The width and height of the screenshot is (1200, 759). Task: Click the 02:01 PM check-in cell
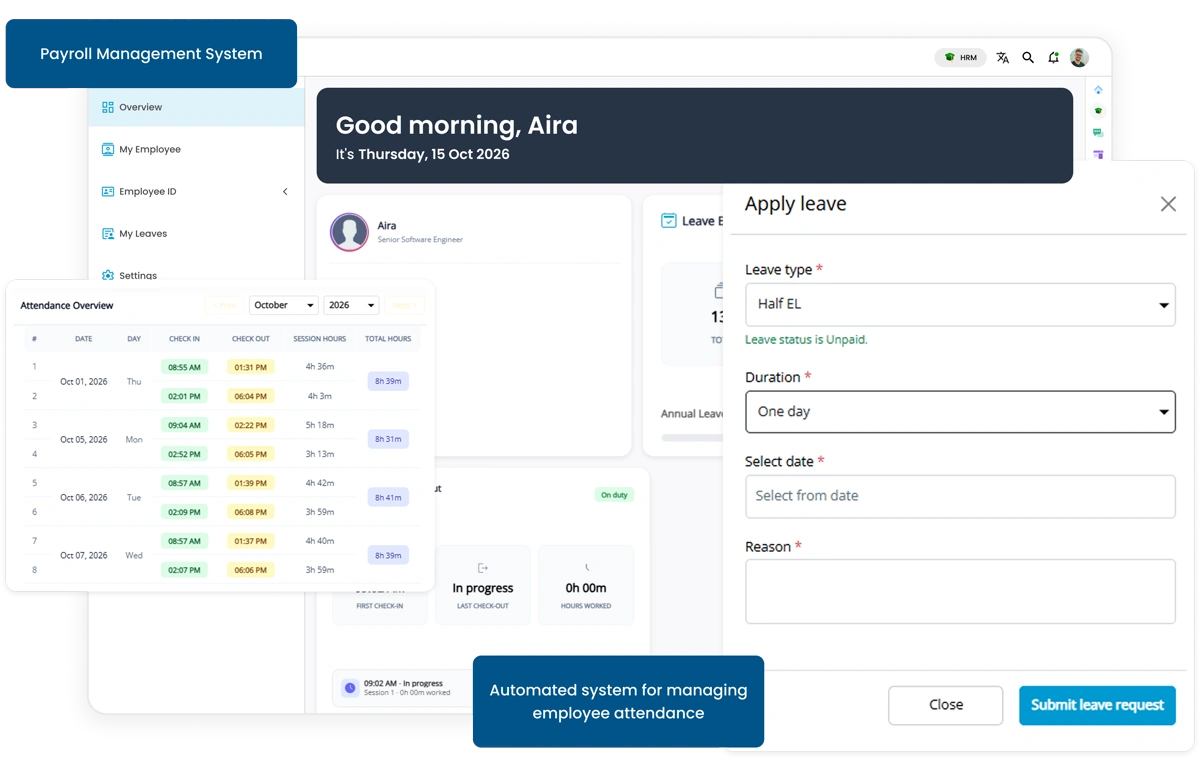point(184,396)
